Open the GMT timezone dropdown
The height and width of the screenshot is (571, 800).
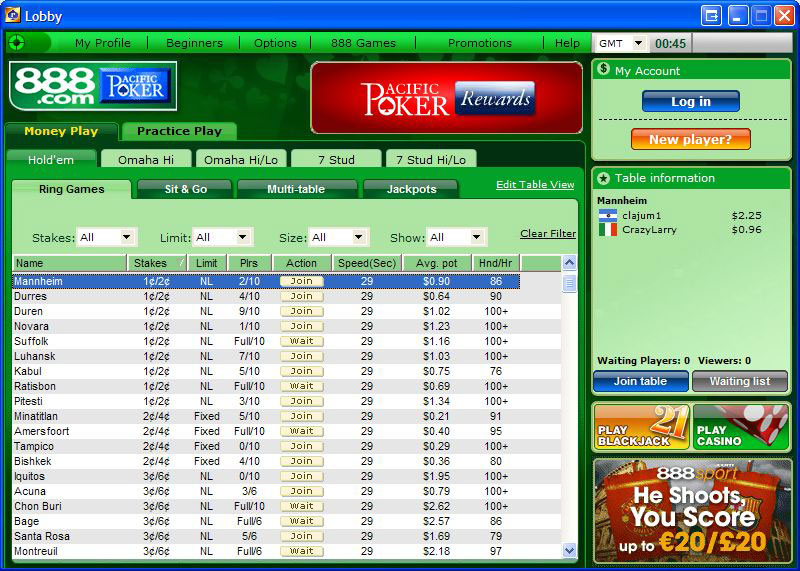point(638,43)
